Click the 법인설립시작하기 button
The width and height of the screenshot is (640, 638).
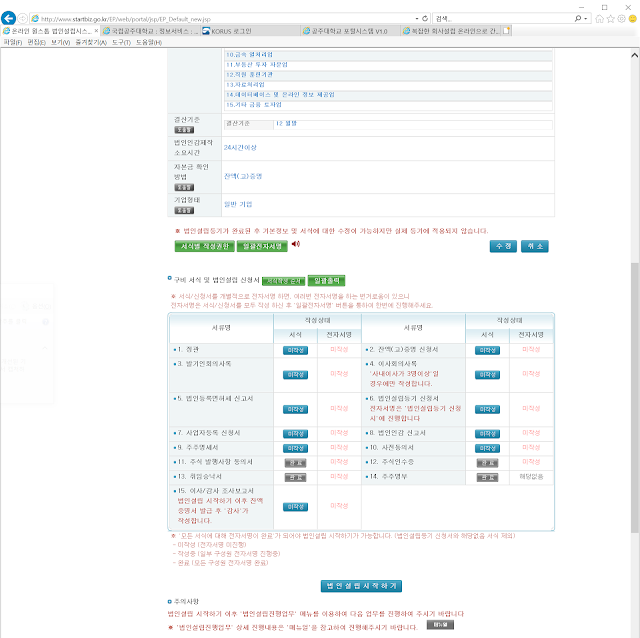pyautogui.click(x=361, y=586)
